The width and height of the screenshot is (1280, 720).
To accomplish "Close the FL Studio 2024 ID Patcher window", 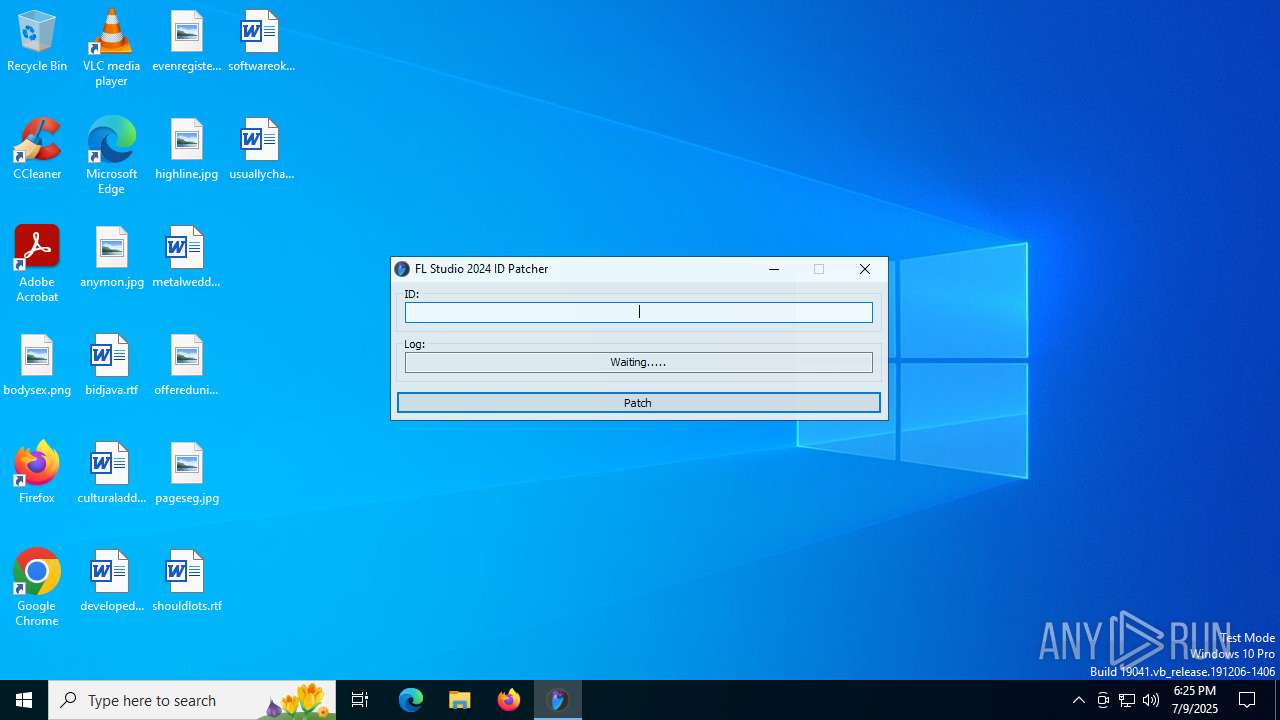I will (865, 269).
